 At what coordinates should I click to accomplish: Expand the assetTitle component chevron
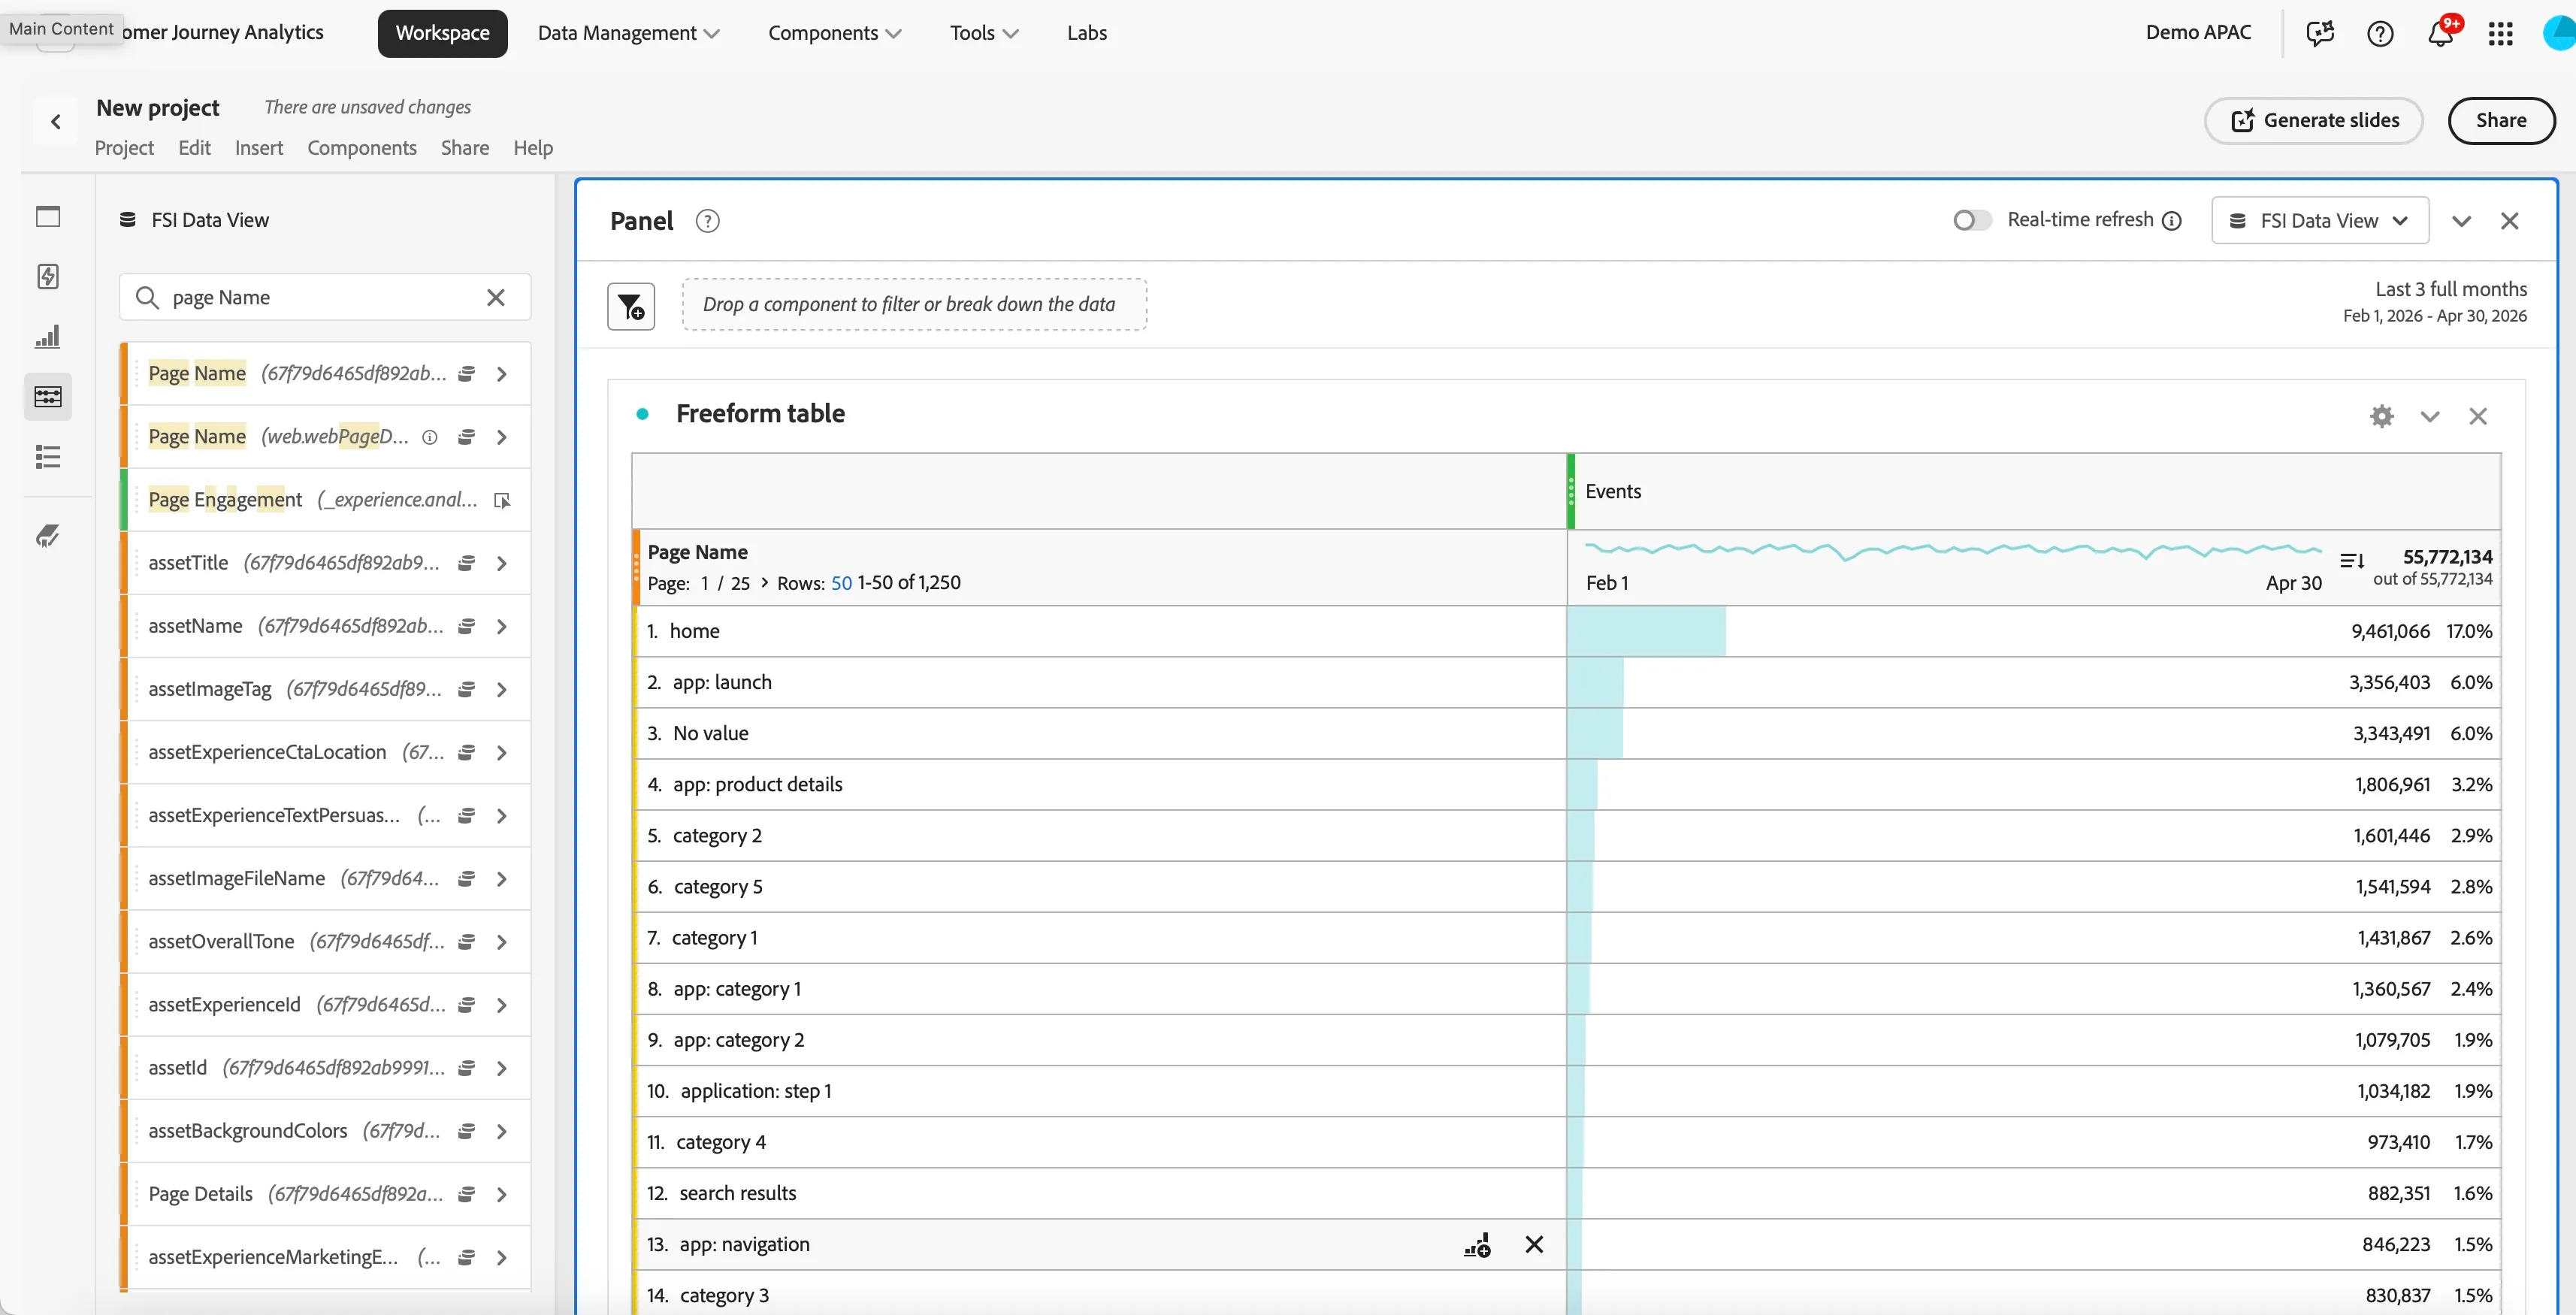pyautogui.click(x=502, y=564)
